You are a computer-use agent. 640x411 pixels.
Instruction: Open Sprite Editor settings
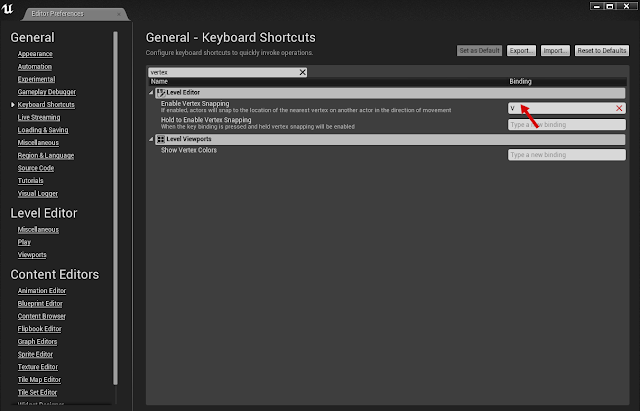point(35,354)
